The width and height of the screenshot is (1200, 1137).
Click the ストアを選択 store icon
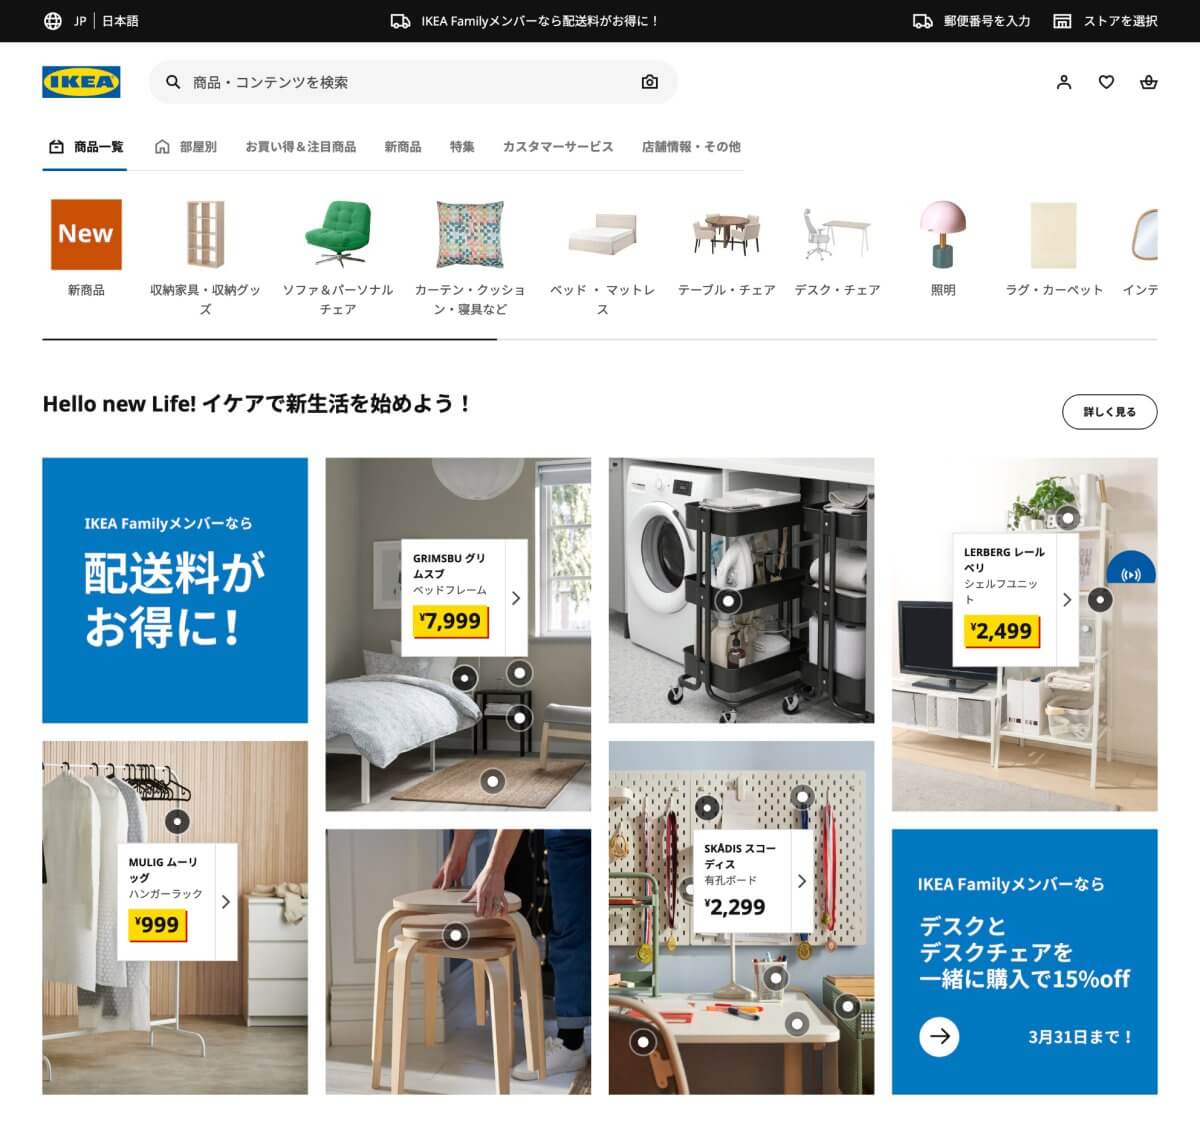tap(1062, 21)
